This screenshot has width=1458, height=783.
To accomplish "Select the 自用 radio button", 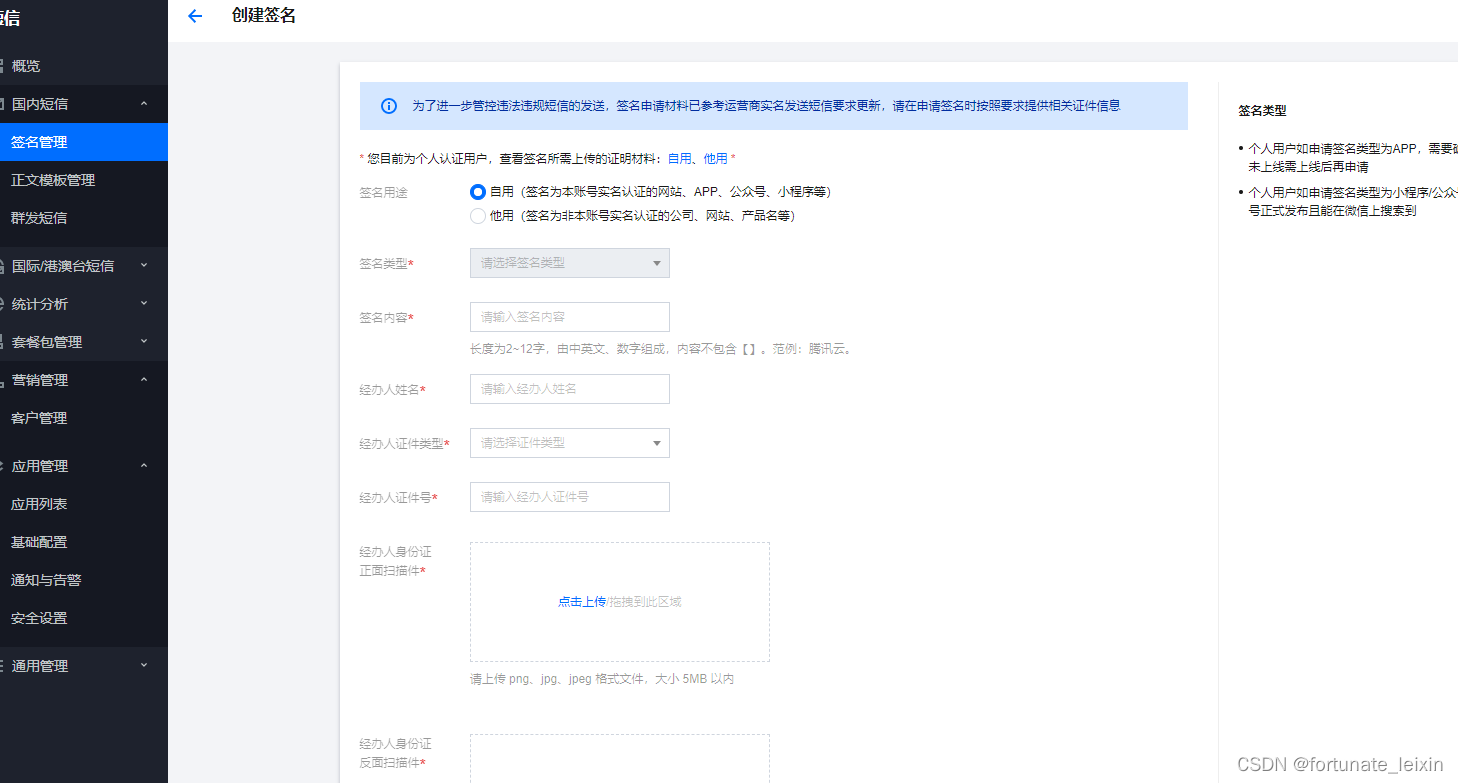I will pos(478,192).
